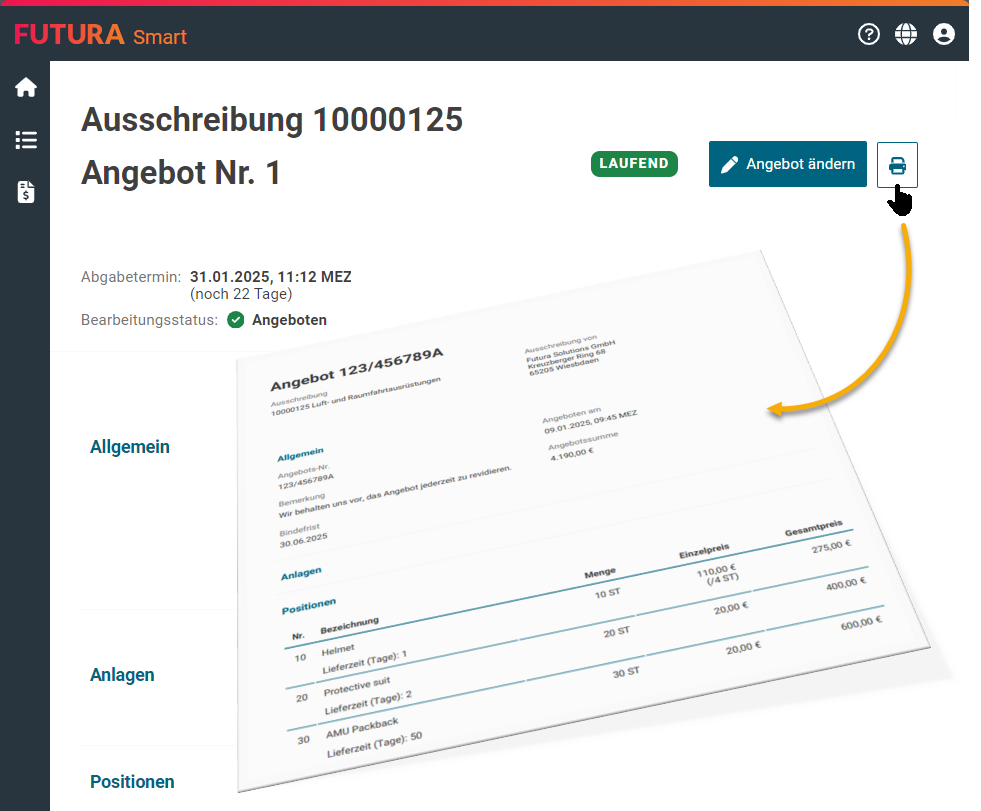Print the offer with printer icon
The image size is (981, 811).
tap(897, 165)
